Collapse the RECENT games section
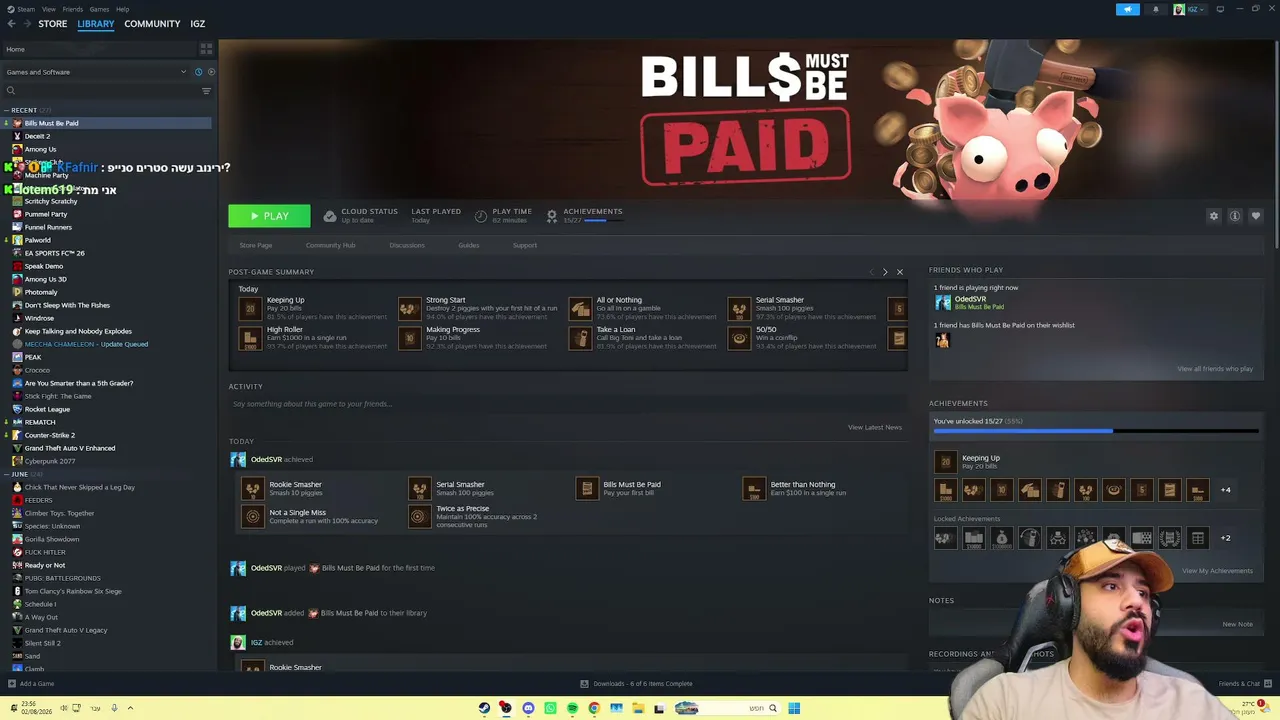The image size is (1280, 720). pos(7,110)
